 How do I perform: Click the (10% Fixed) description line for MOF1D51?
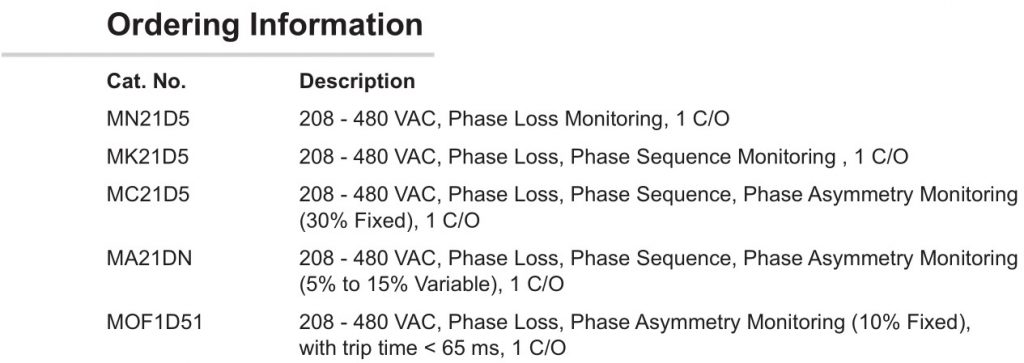(x=635, y=323)
